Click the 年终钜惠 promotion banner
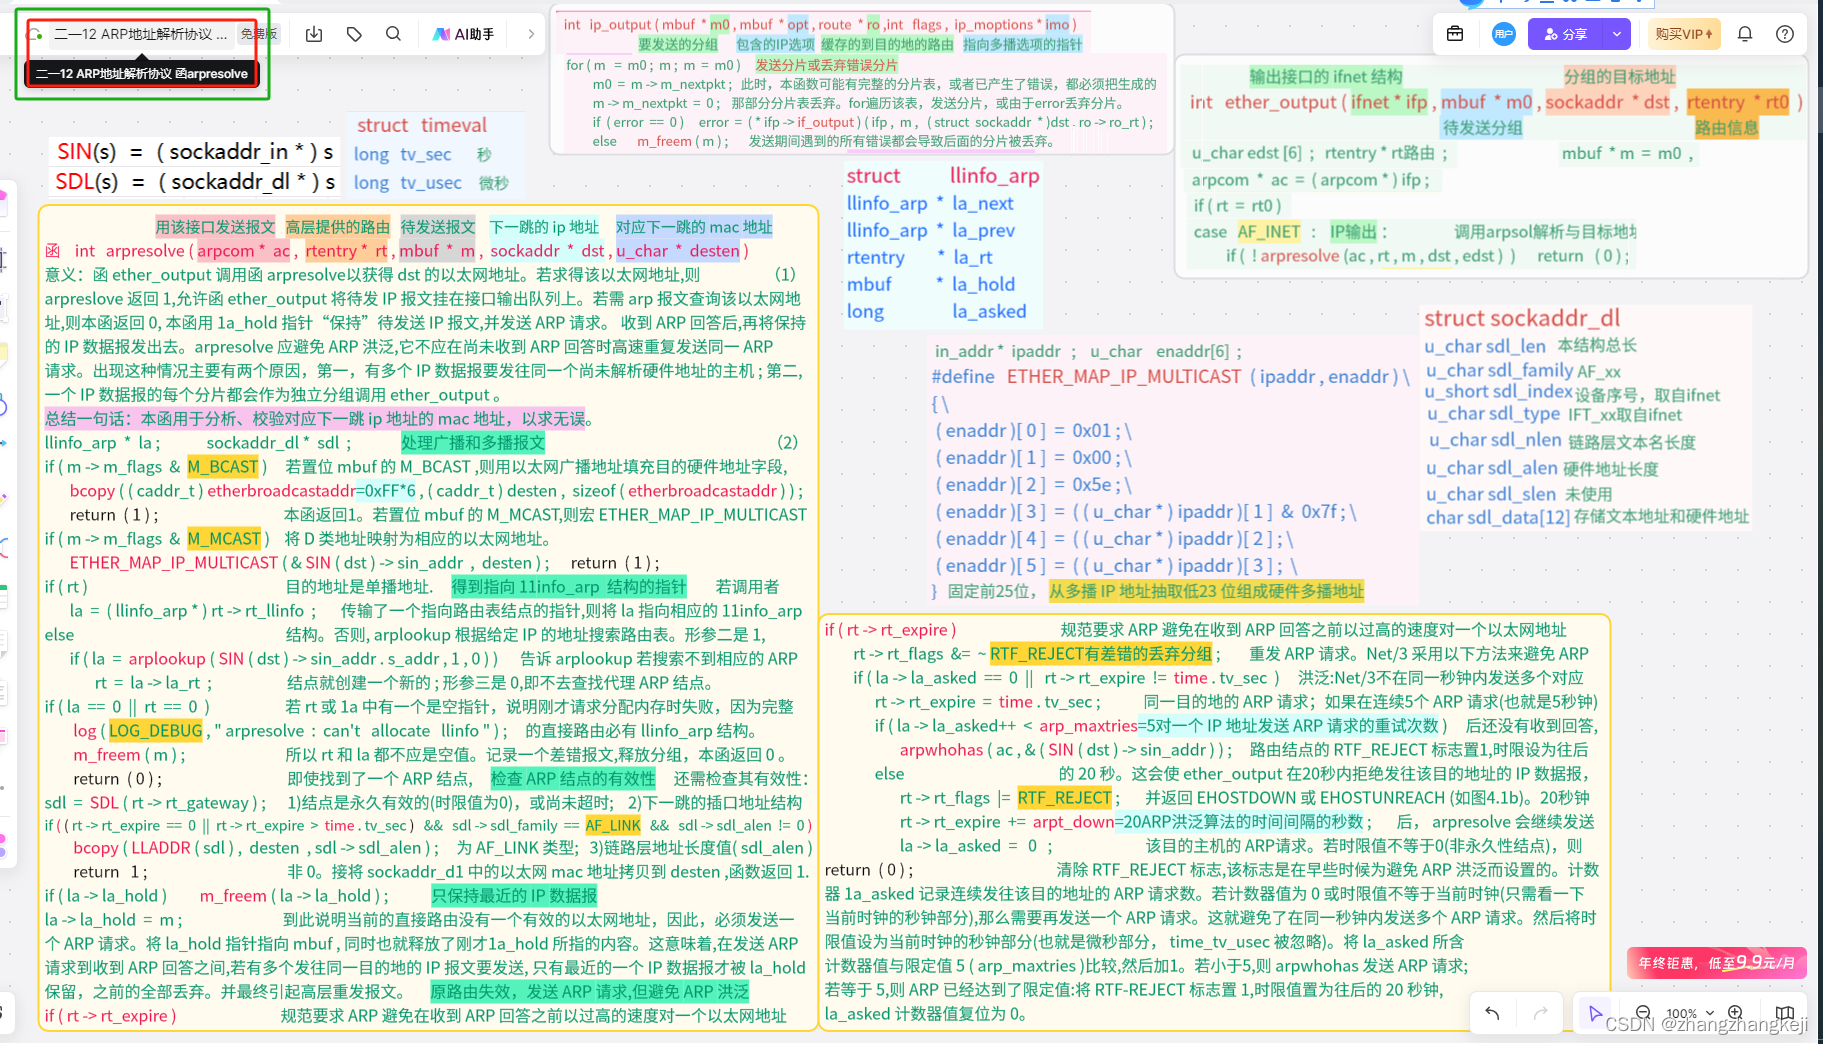This screenshot has width=1823, height=1044. point(1717,963)
